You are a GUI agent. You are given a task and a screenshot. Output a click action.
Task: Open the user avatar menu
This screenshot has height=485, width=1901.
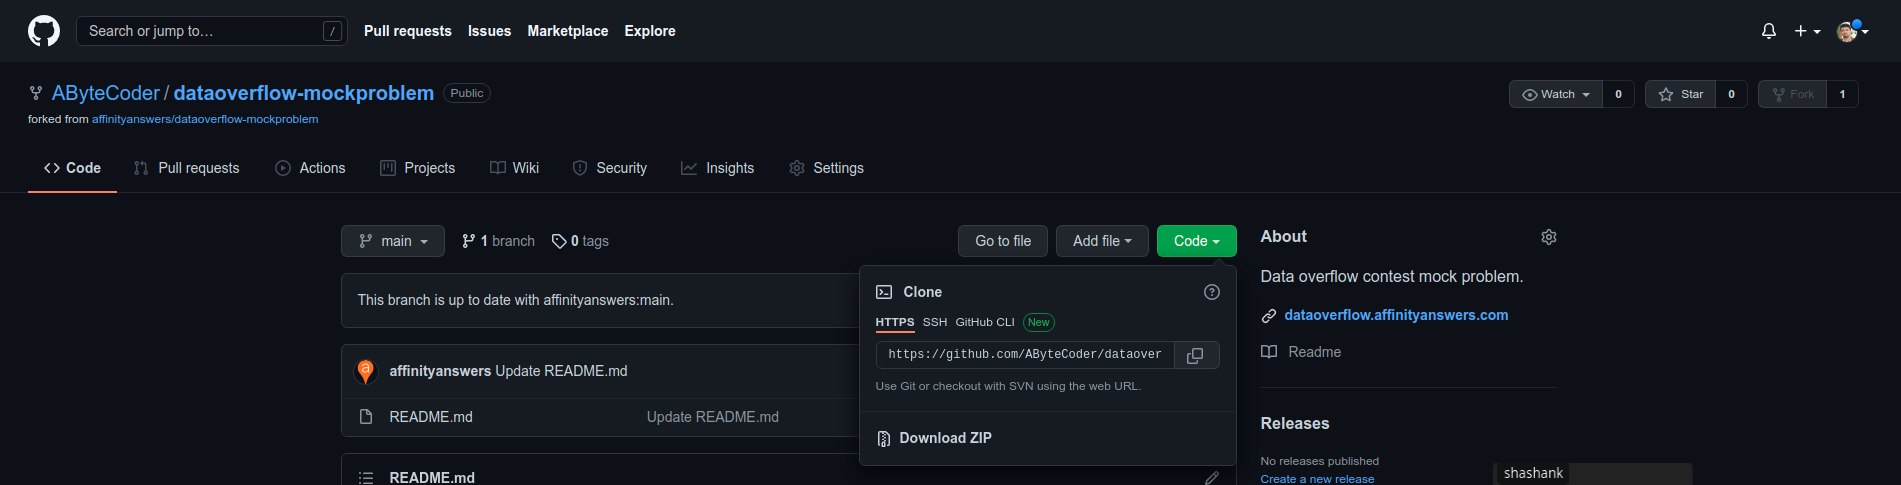1853,31
